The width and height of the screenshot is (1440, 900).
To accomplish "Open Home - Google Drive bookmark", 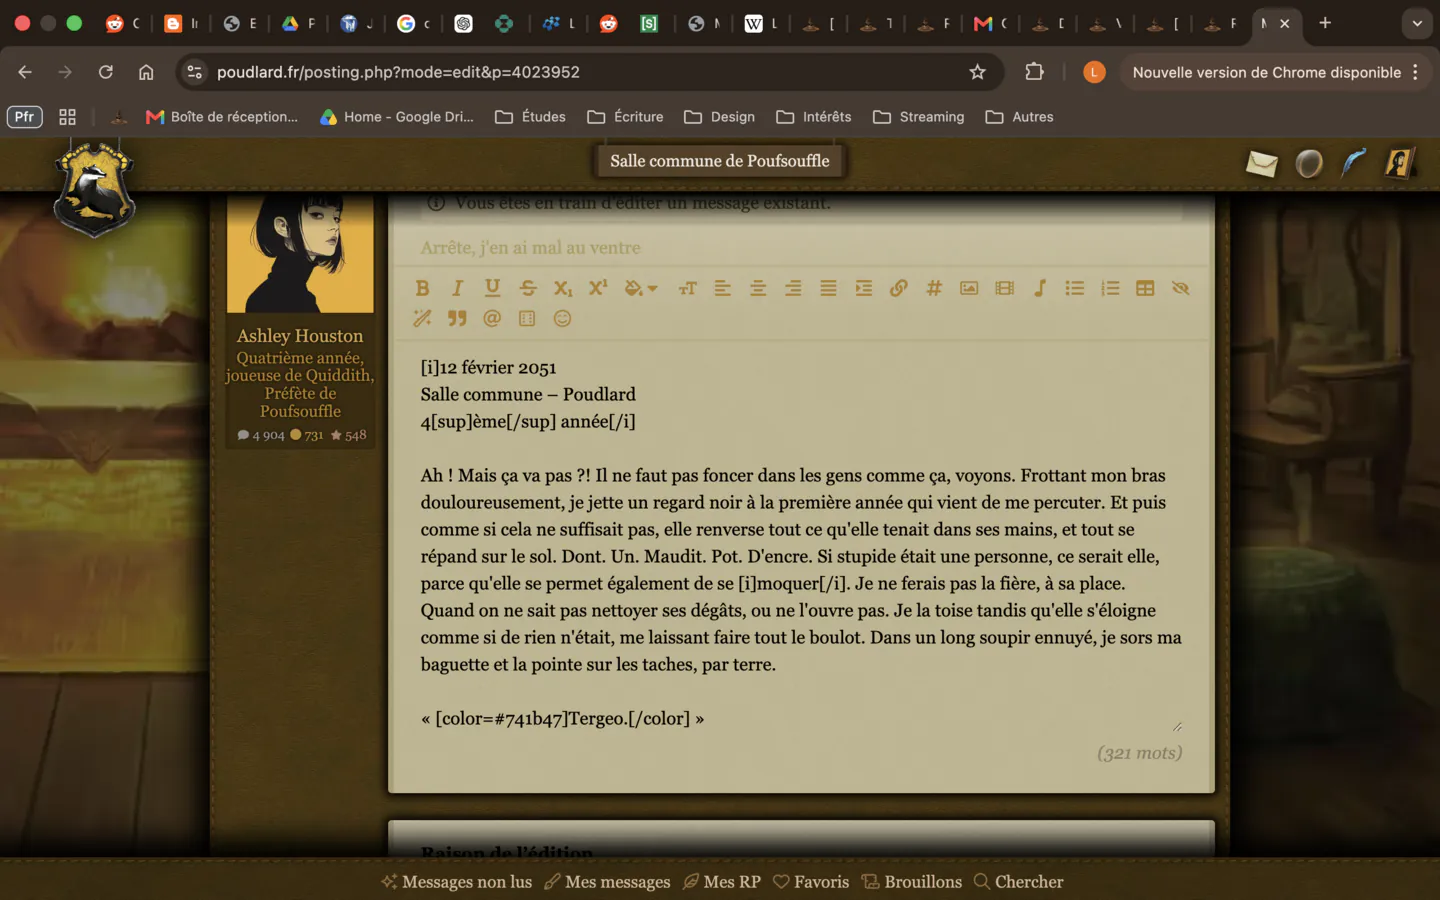I will click(x=397, y=117).
